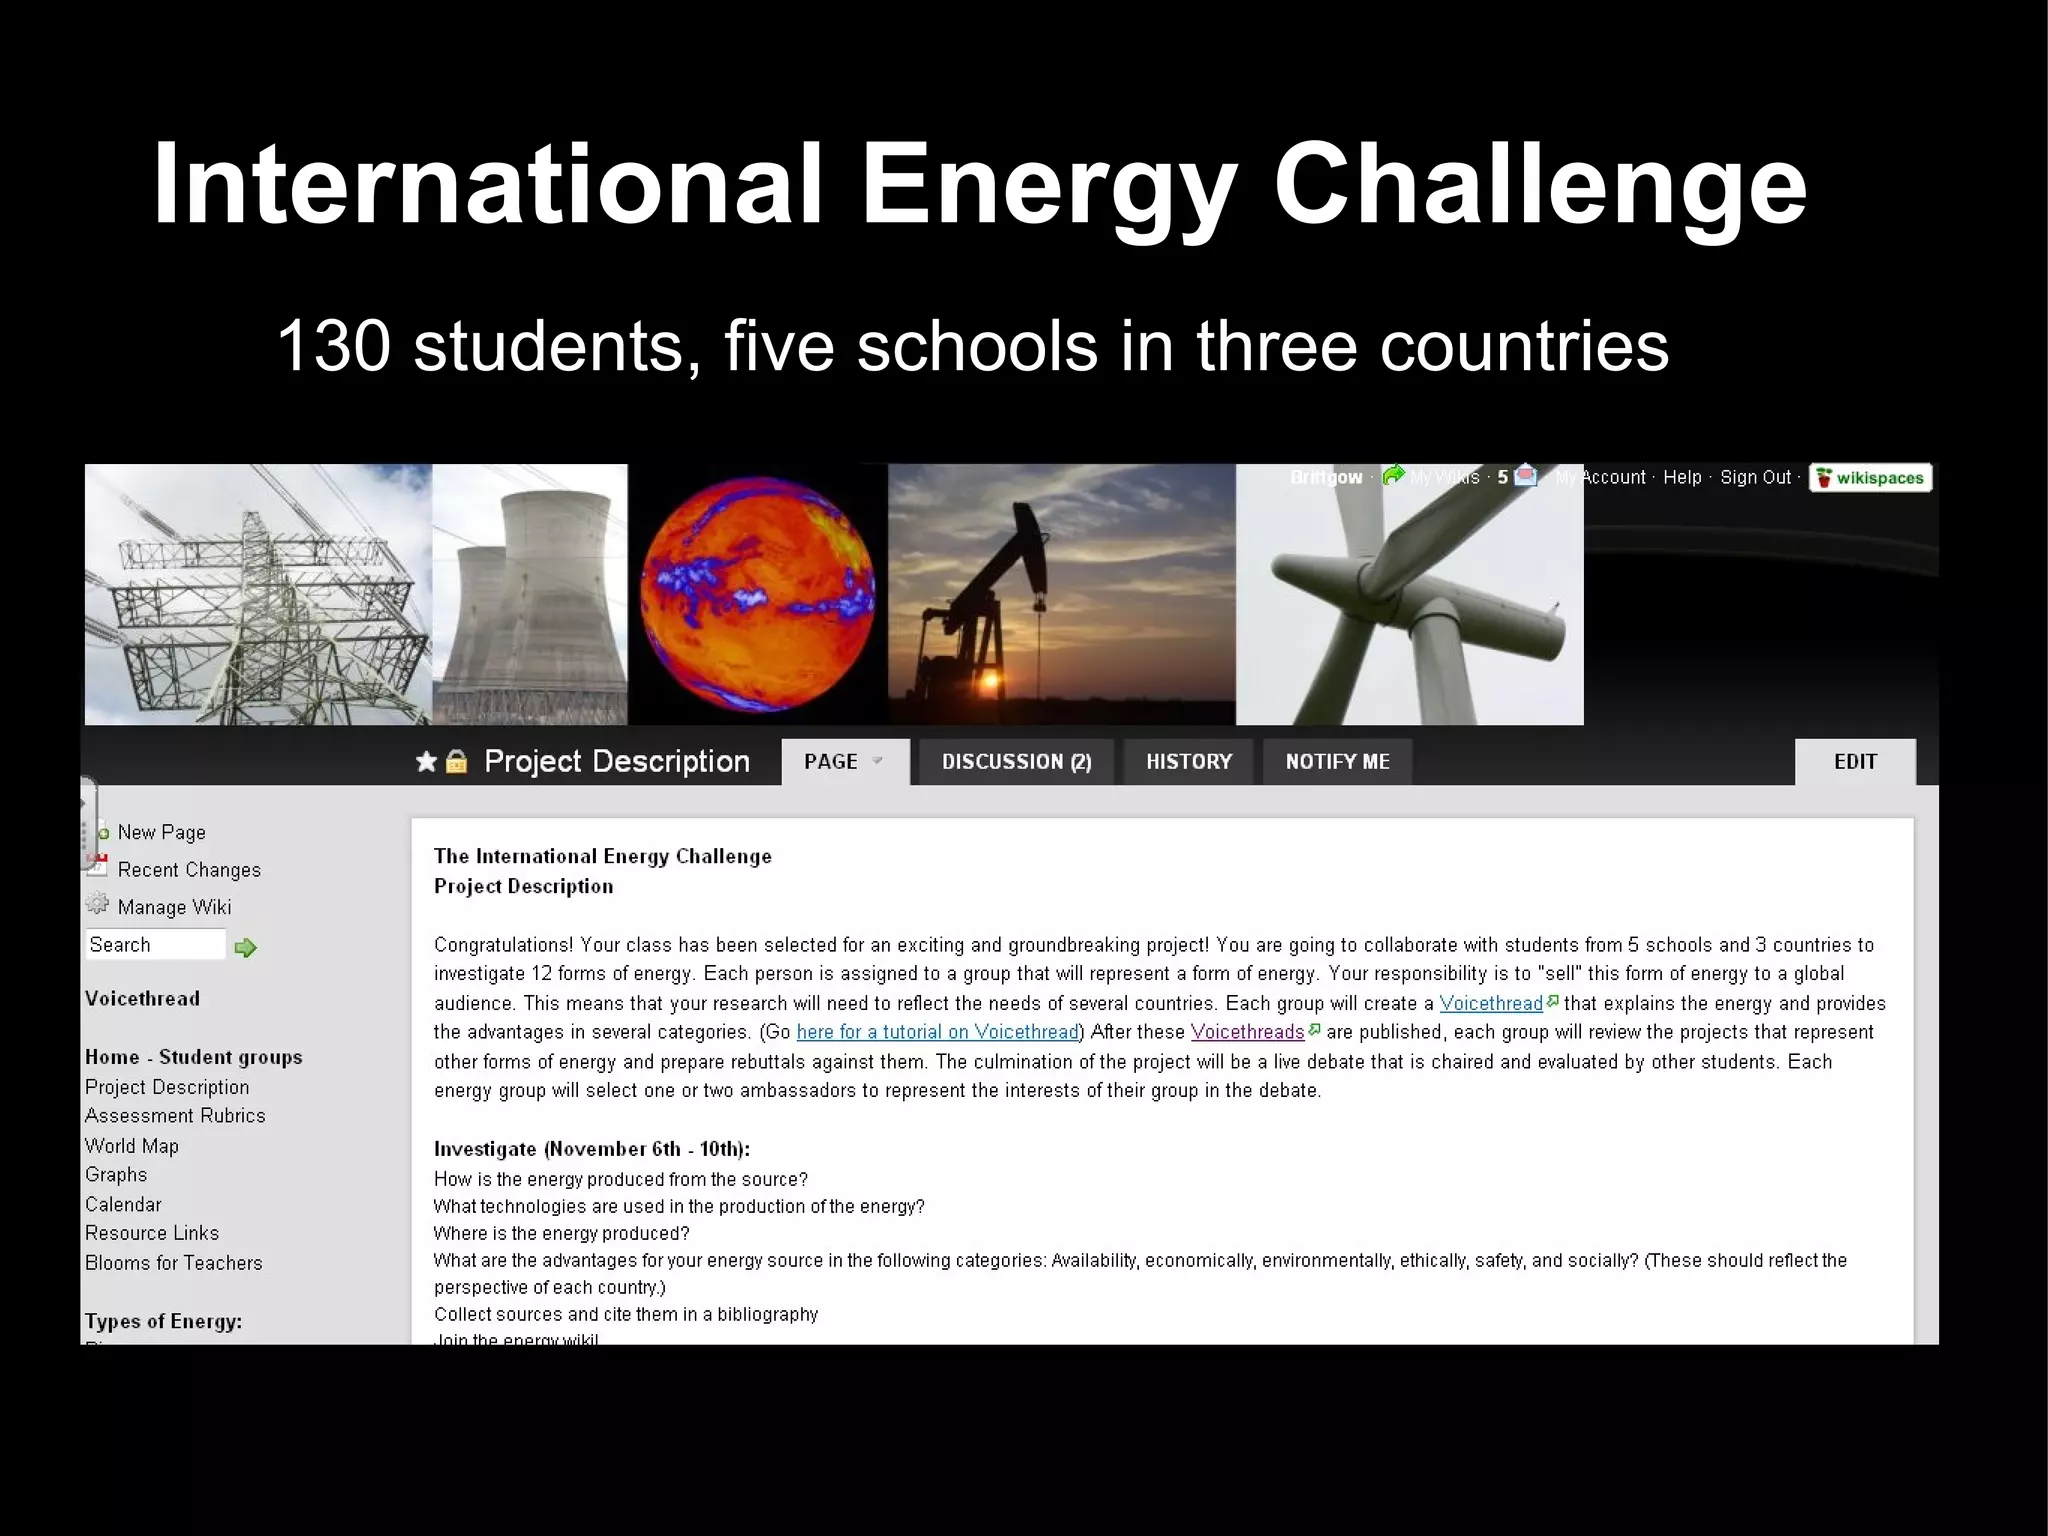The image size is (2048, 1536).
Task: Click the Voicethread sidebar heading link
Action: coord(142,998)
